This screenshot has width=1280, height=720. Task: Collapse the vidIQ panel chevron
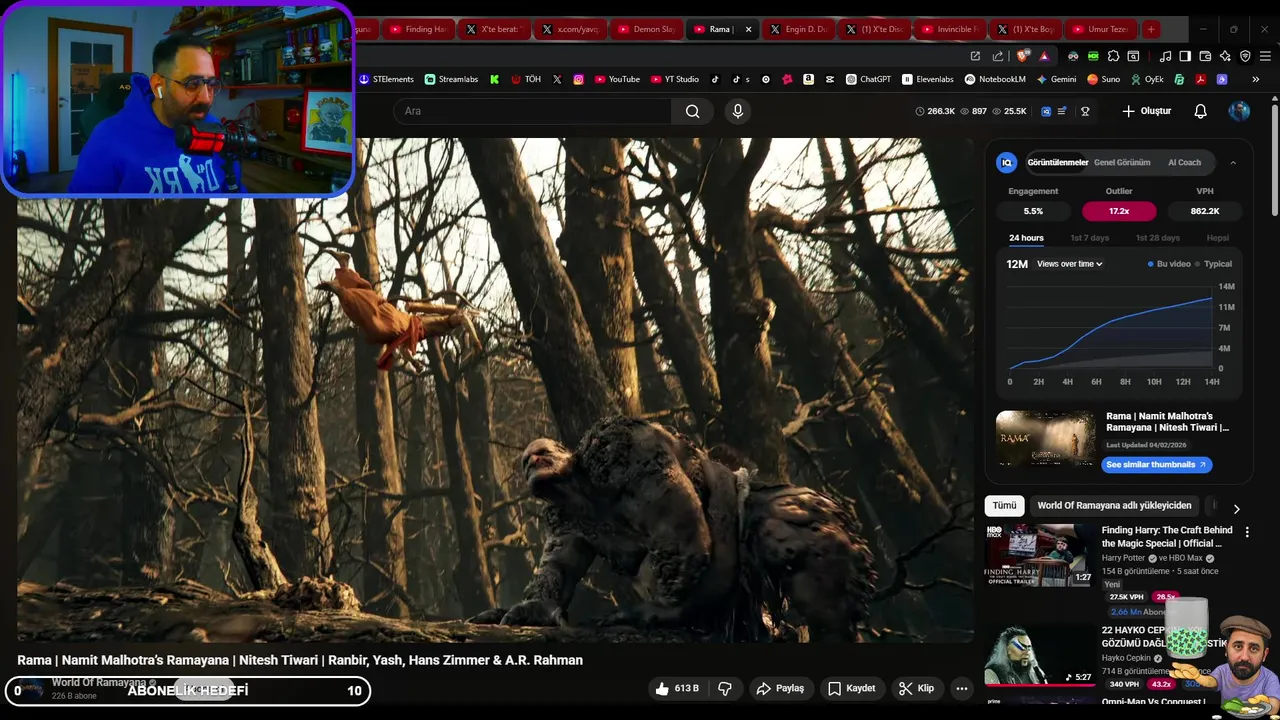pyautogui.click(x=1233, y=162)
